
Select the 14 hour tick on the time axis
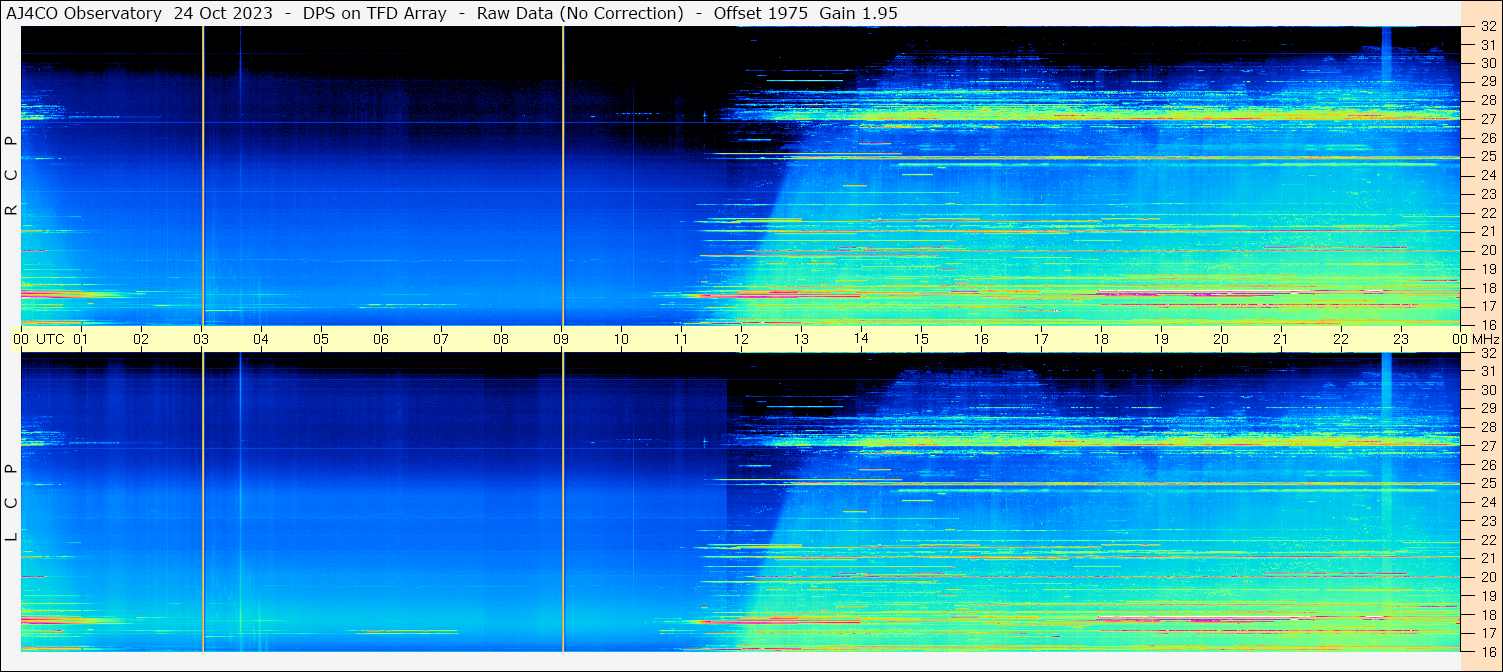861,339
